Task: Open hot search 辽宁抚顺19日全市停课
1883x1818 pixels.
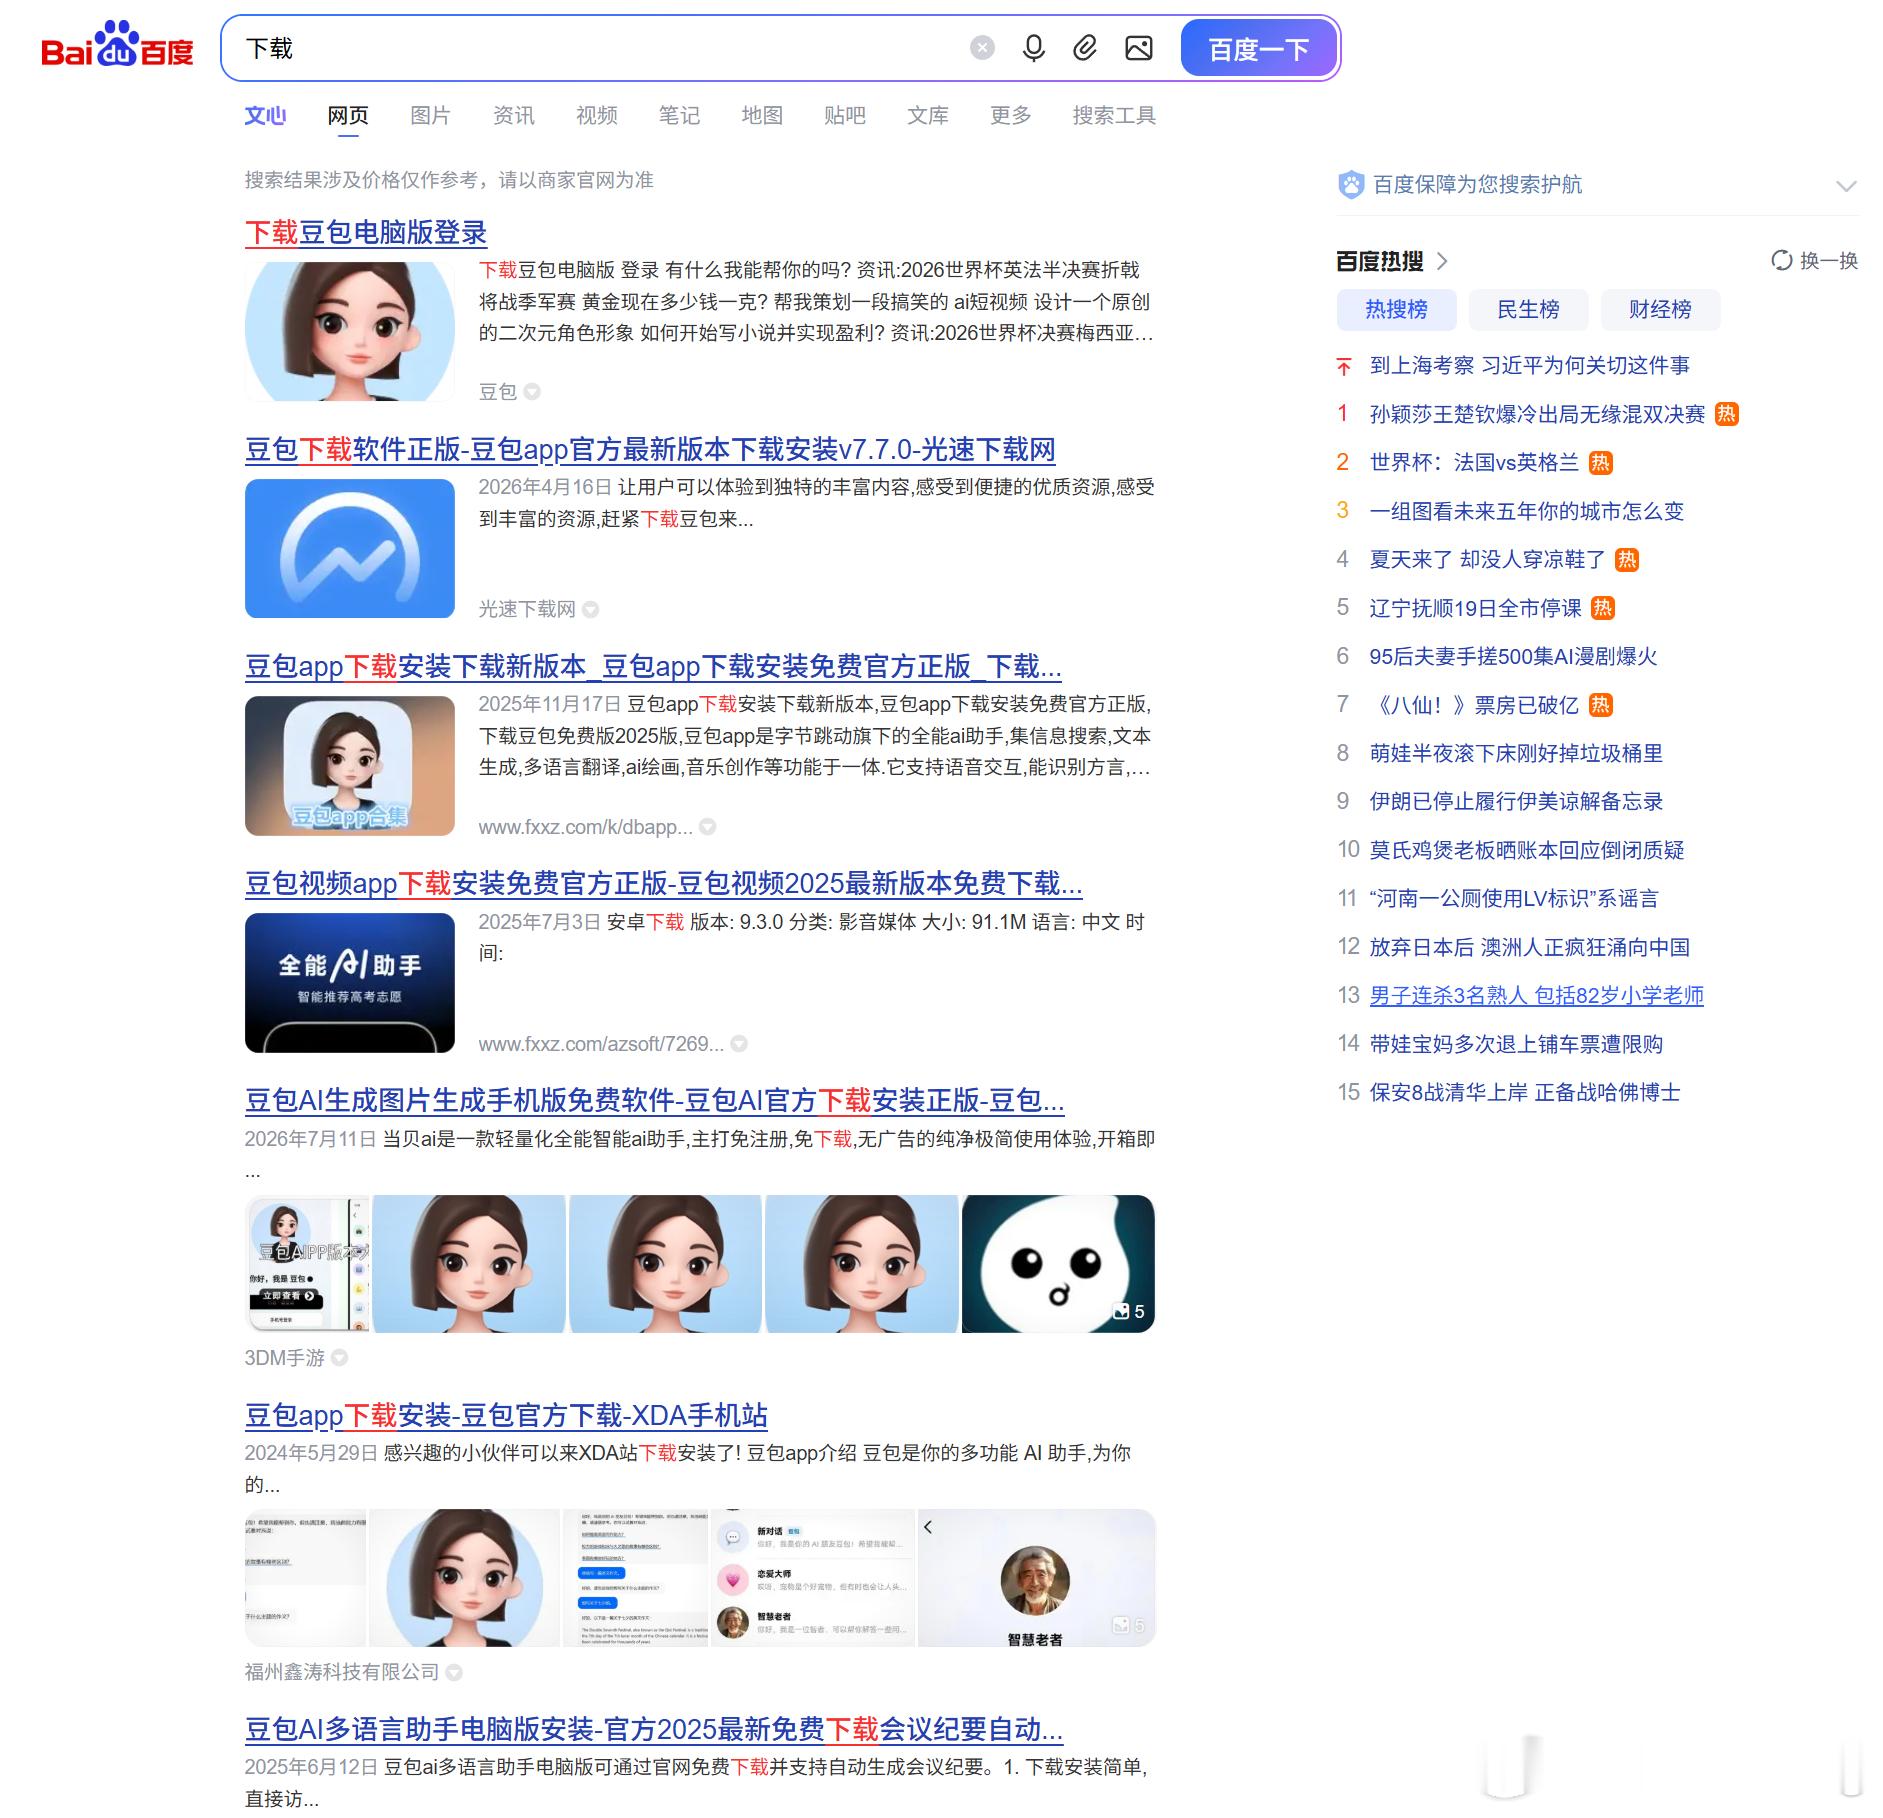Action: [x=1476, y=608]
